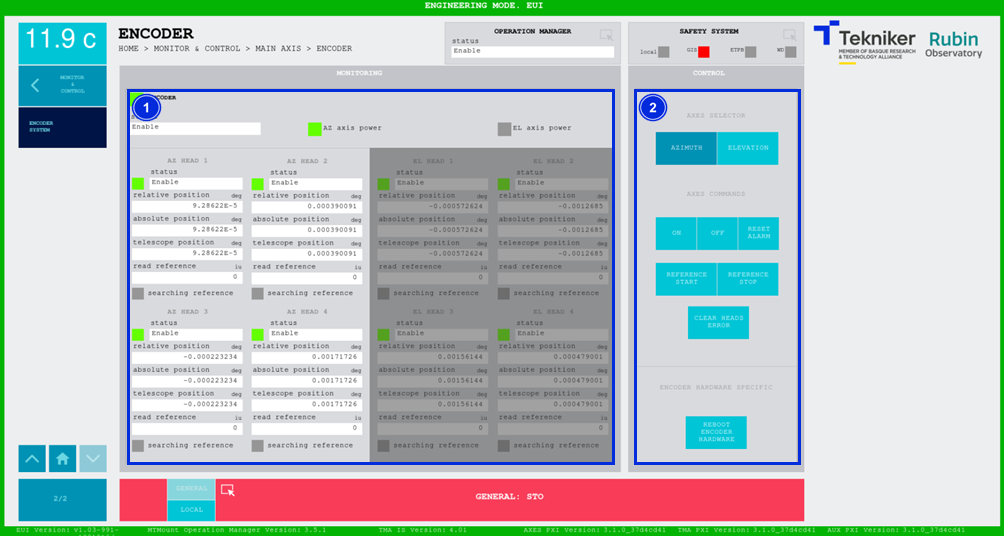Click AZ HEAD 1 searching reference indicator
This screenshot has height=536, width=1004.
(138, 293)
